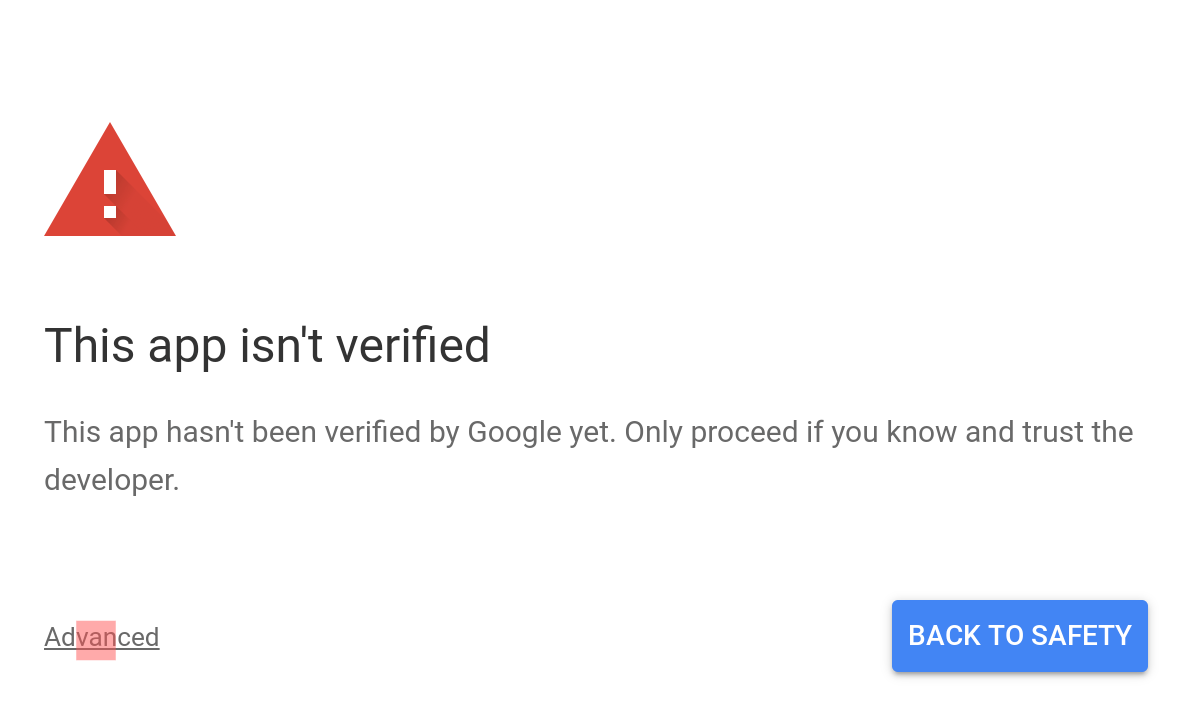1192x710 pixels.
Task: Click the word "developer." on the second line
Action: click(x=112, y=480)
